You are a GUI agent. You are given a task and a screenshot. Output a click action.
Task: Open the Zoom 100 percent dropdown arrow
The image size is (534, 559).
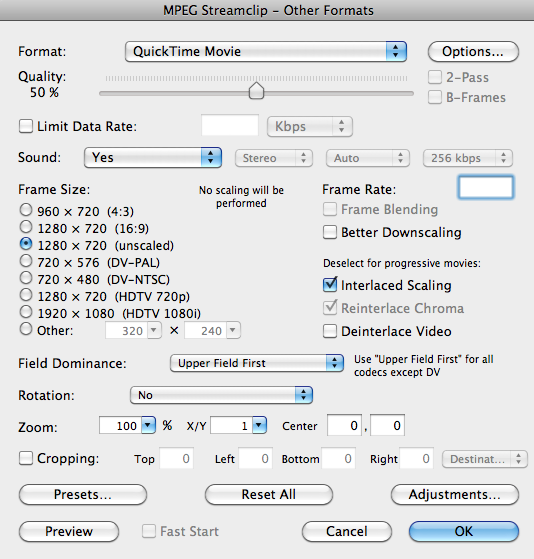pos(148,425)
